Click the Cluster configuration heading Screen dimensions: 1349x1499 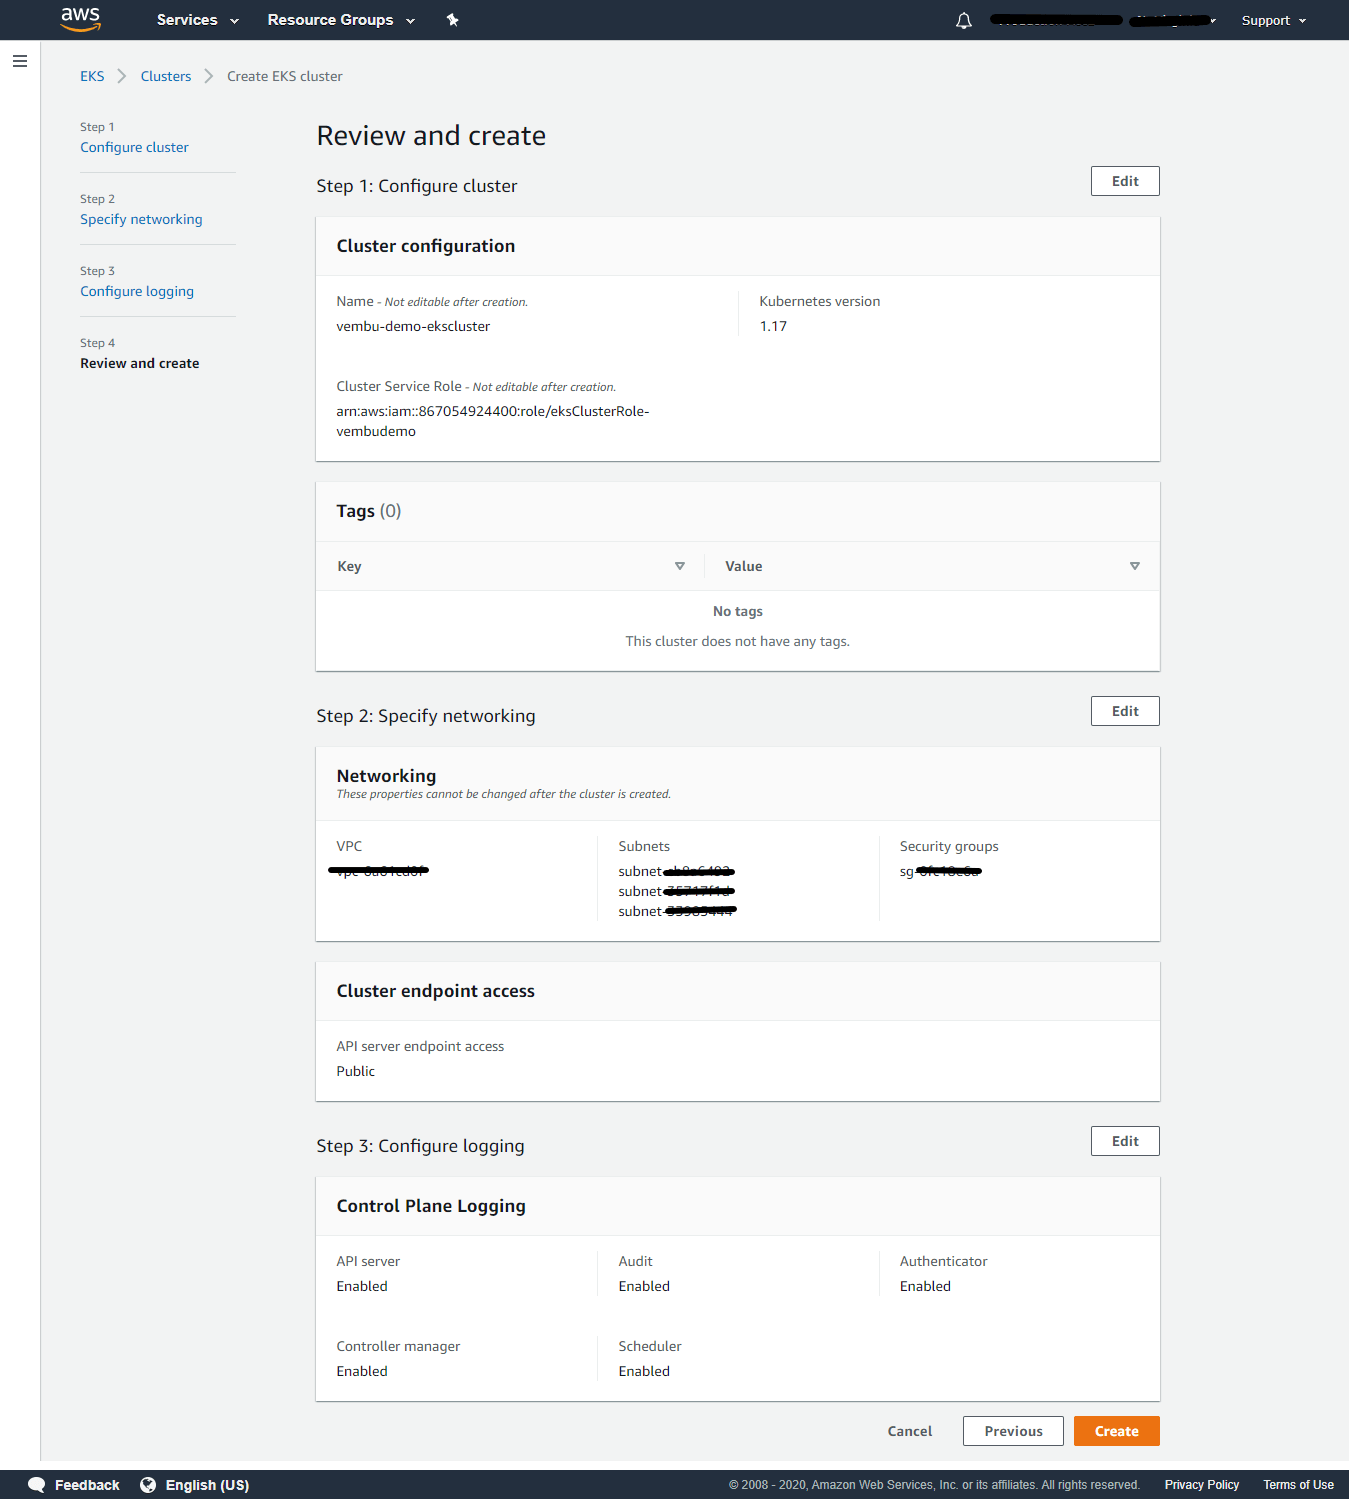pos(426,246)
